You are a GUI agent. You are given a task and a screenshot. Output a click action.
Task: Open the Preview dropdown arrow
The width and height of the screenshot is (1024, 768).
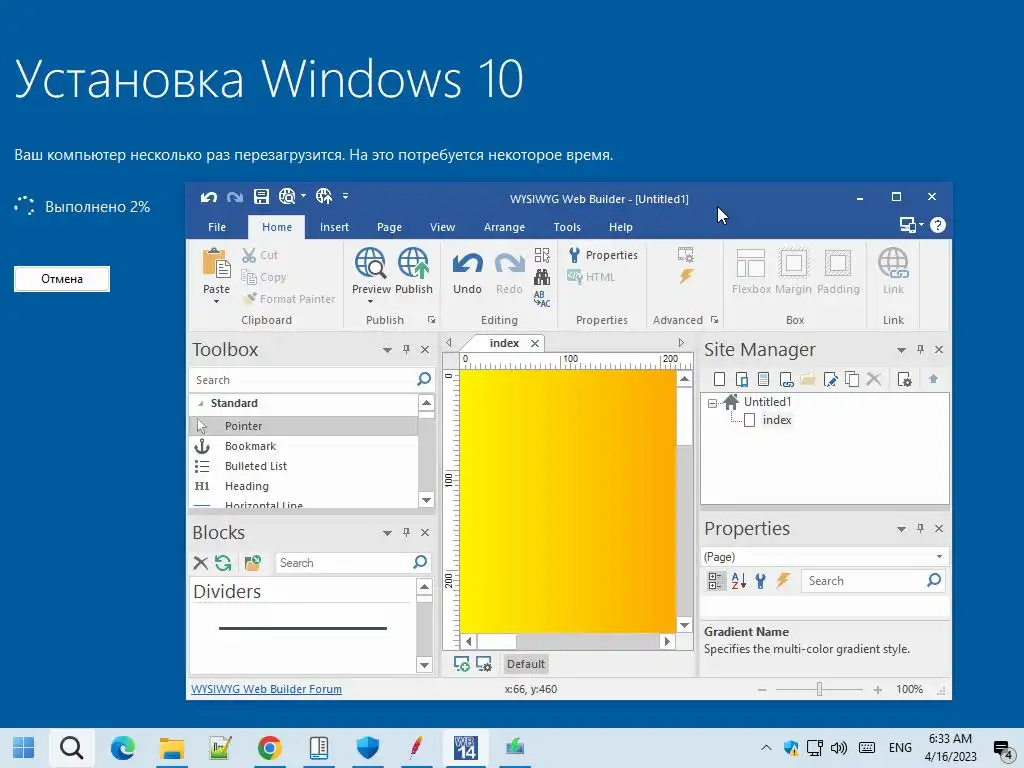tap(370, 301)
